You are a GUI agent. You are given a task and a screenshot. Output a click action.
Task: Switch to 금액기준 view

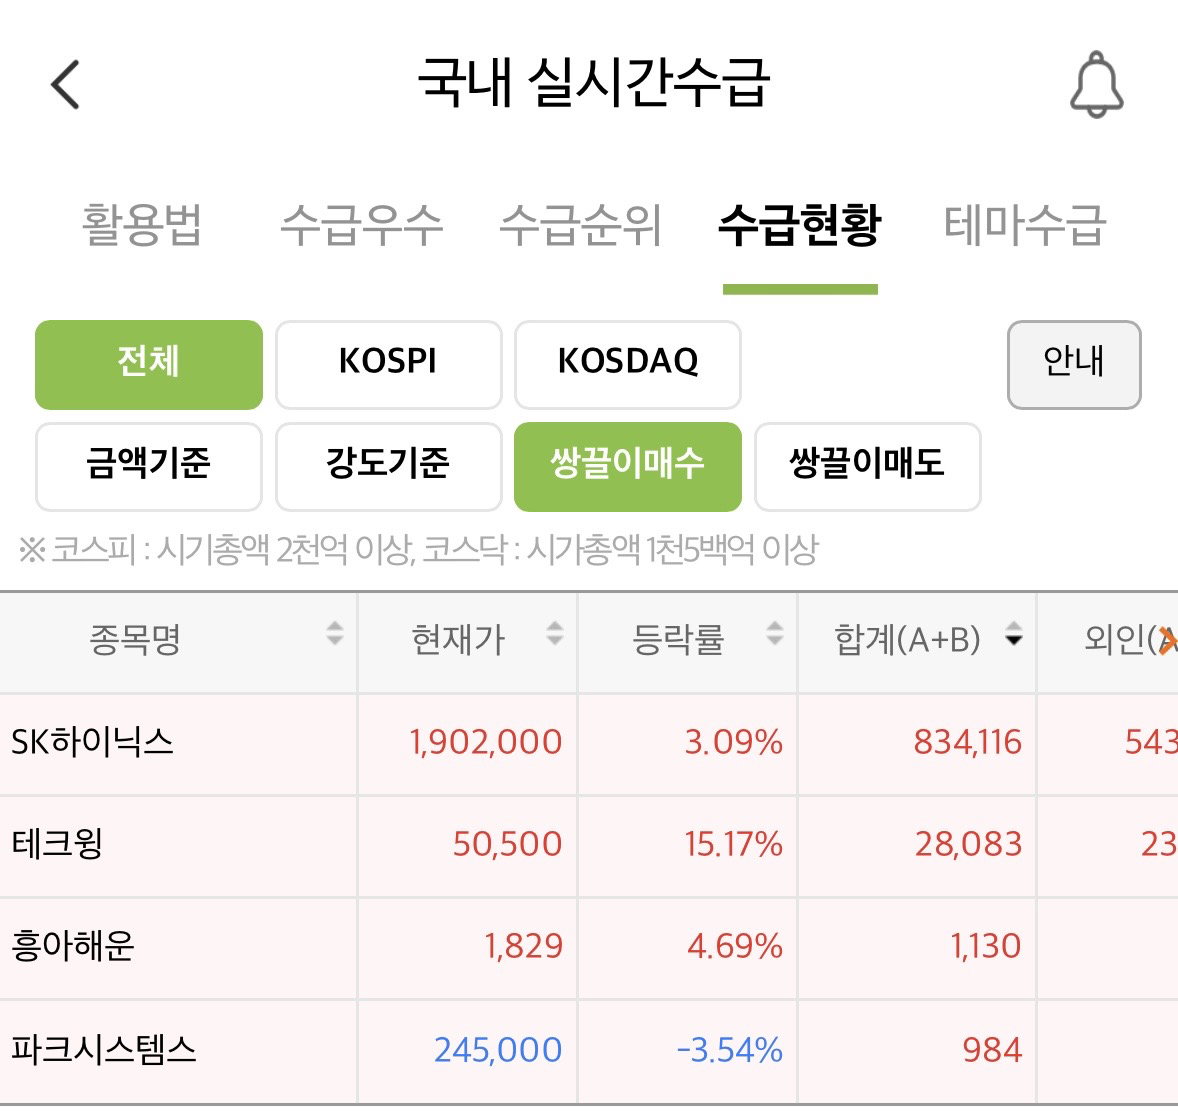tap(149, 467)
